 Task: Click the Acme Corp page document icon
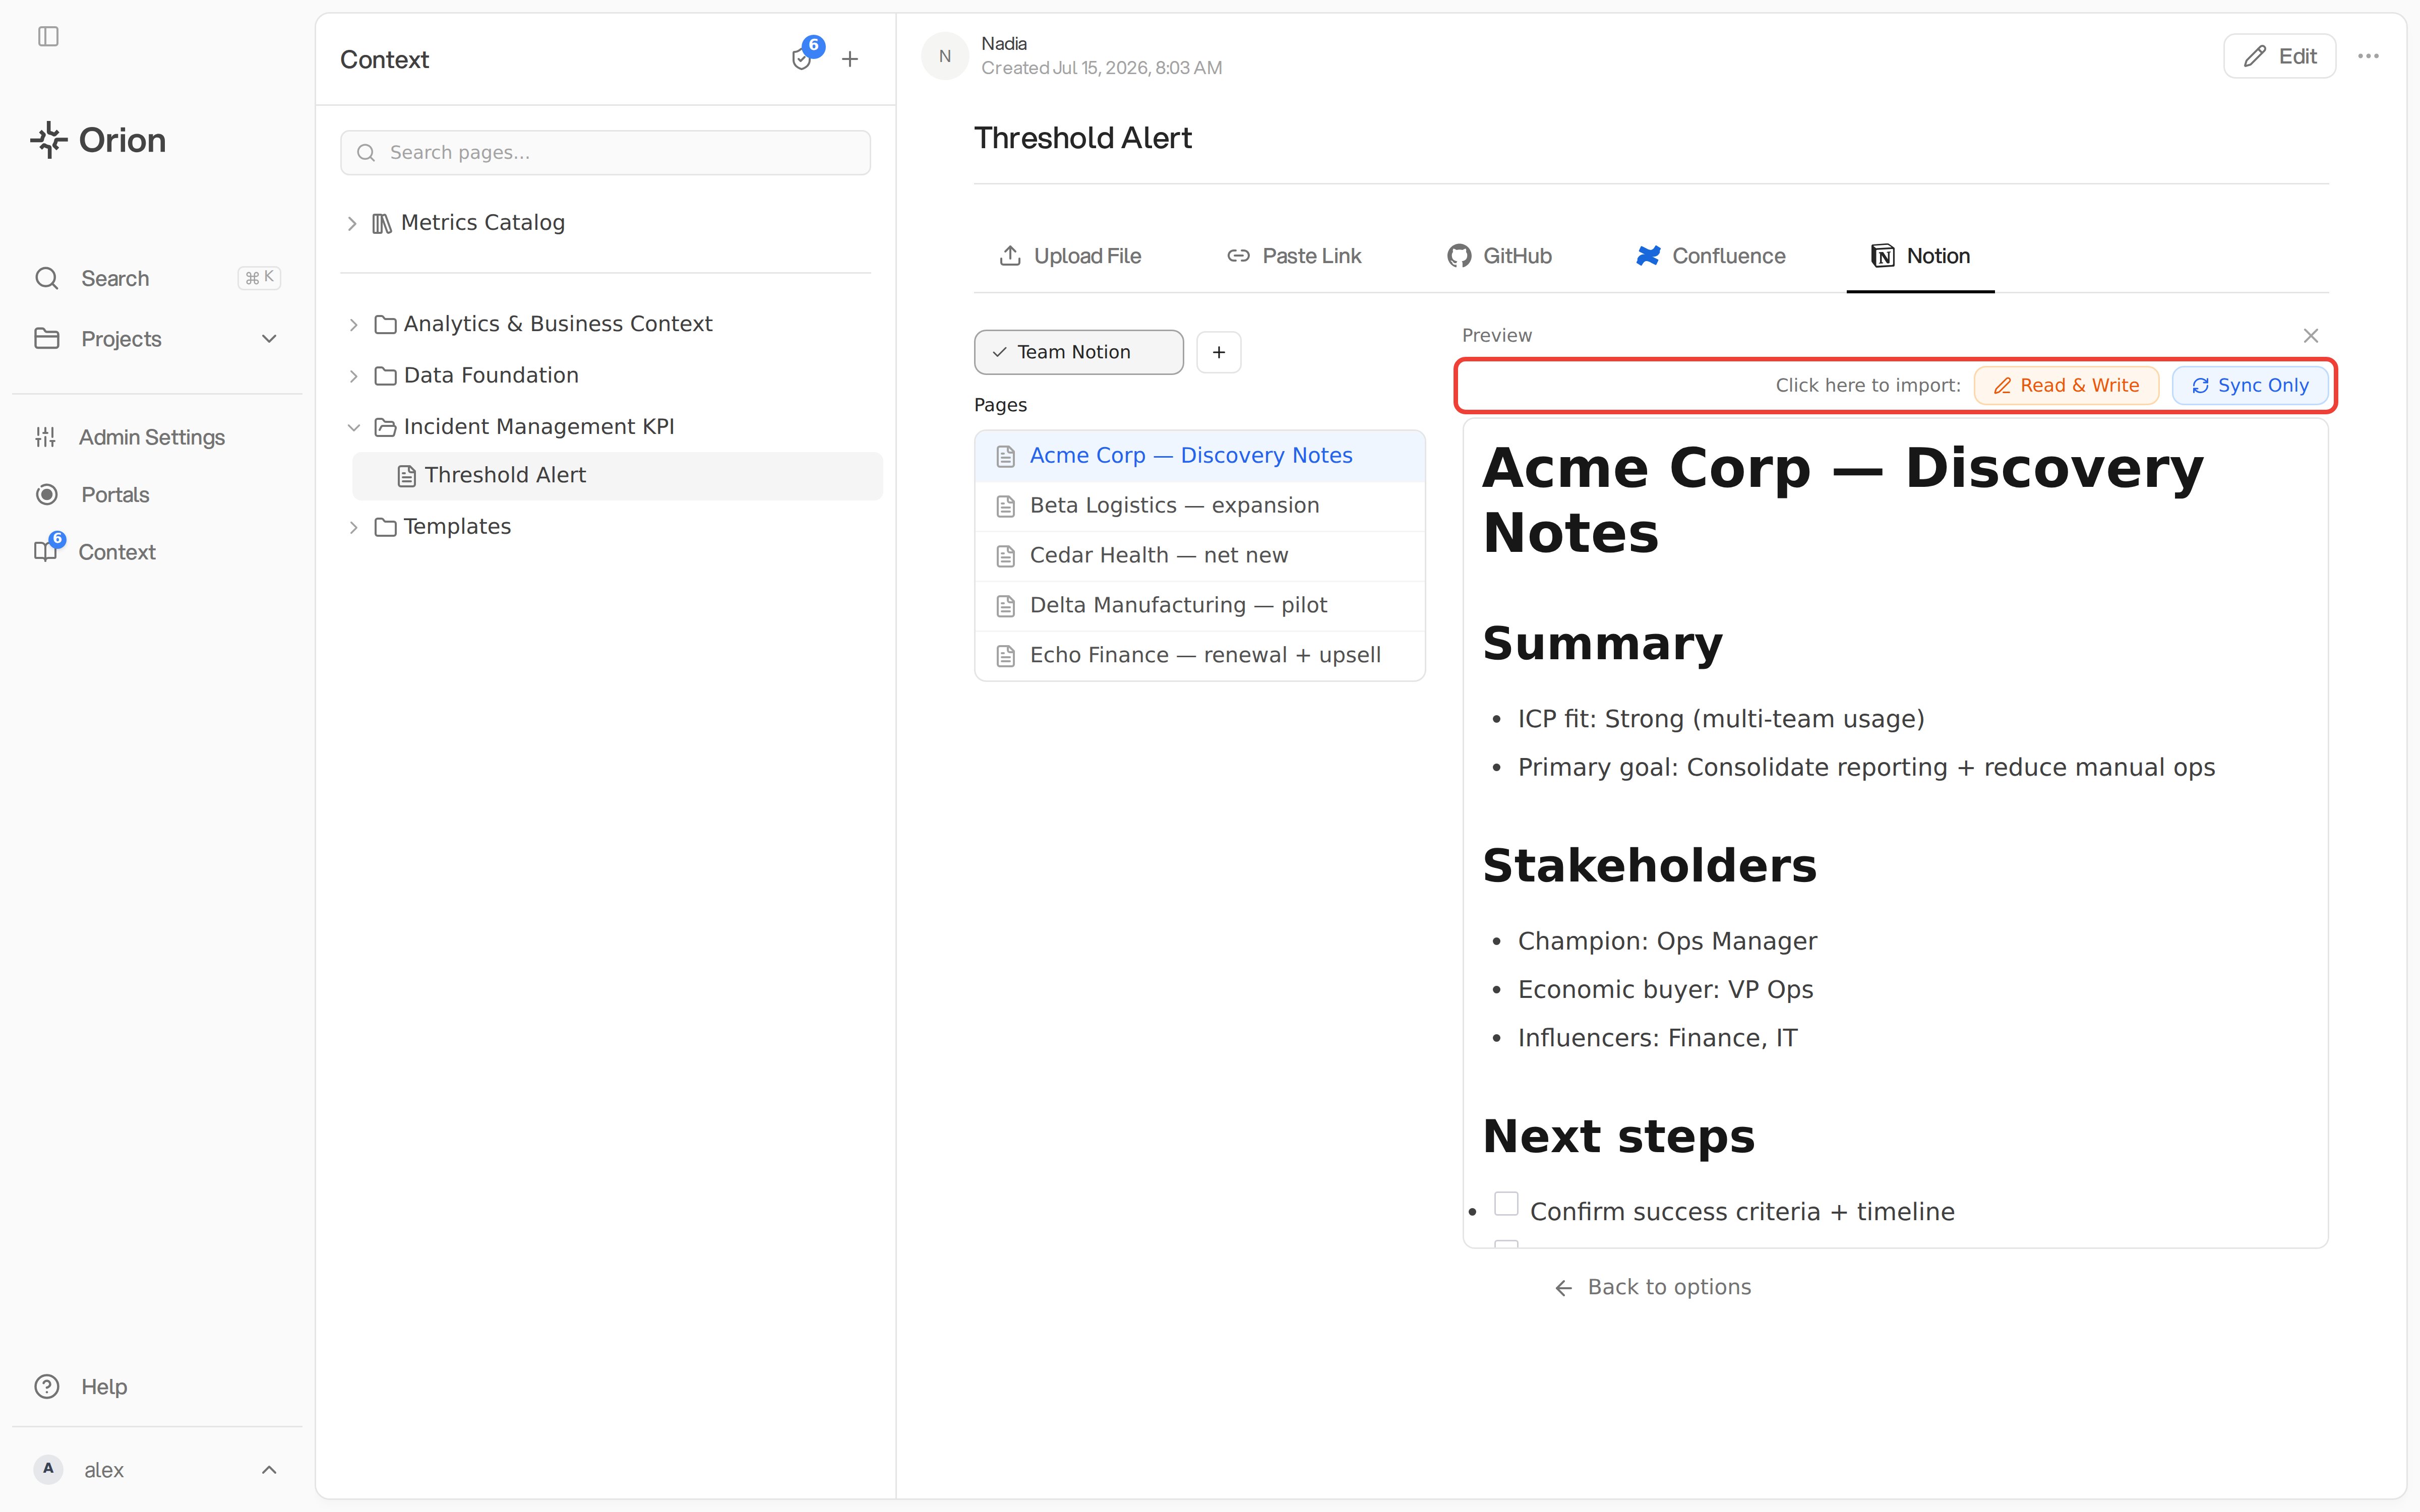[1006, 457]
